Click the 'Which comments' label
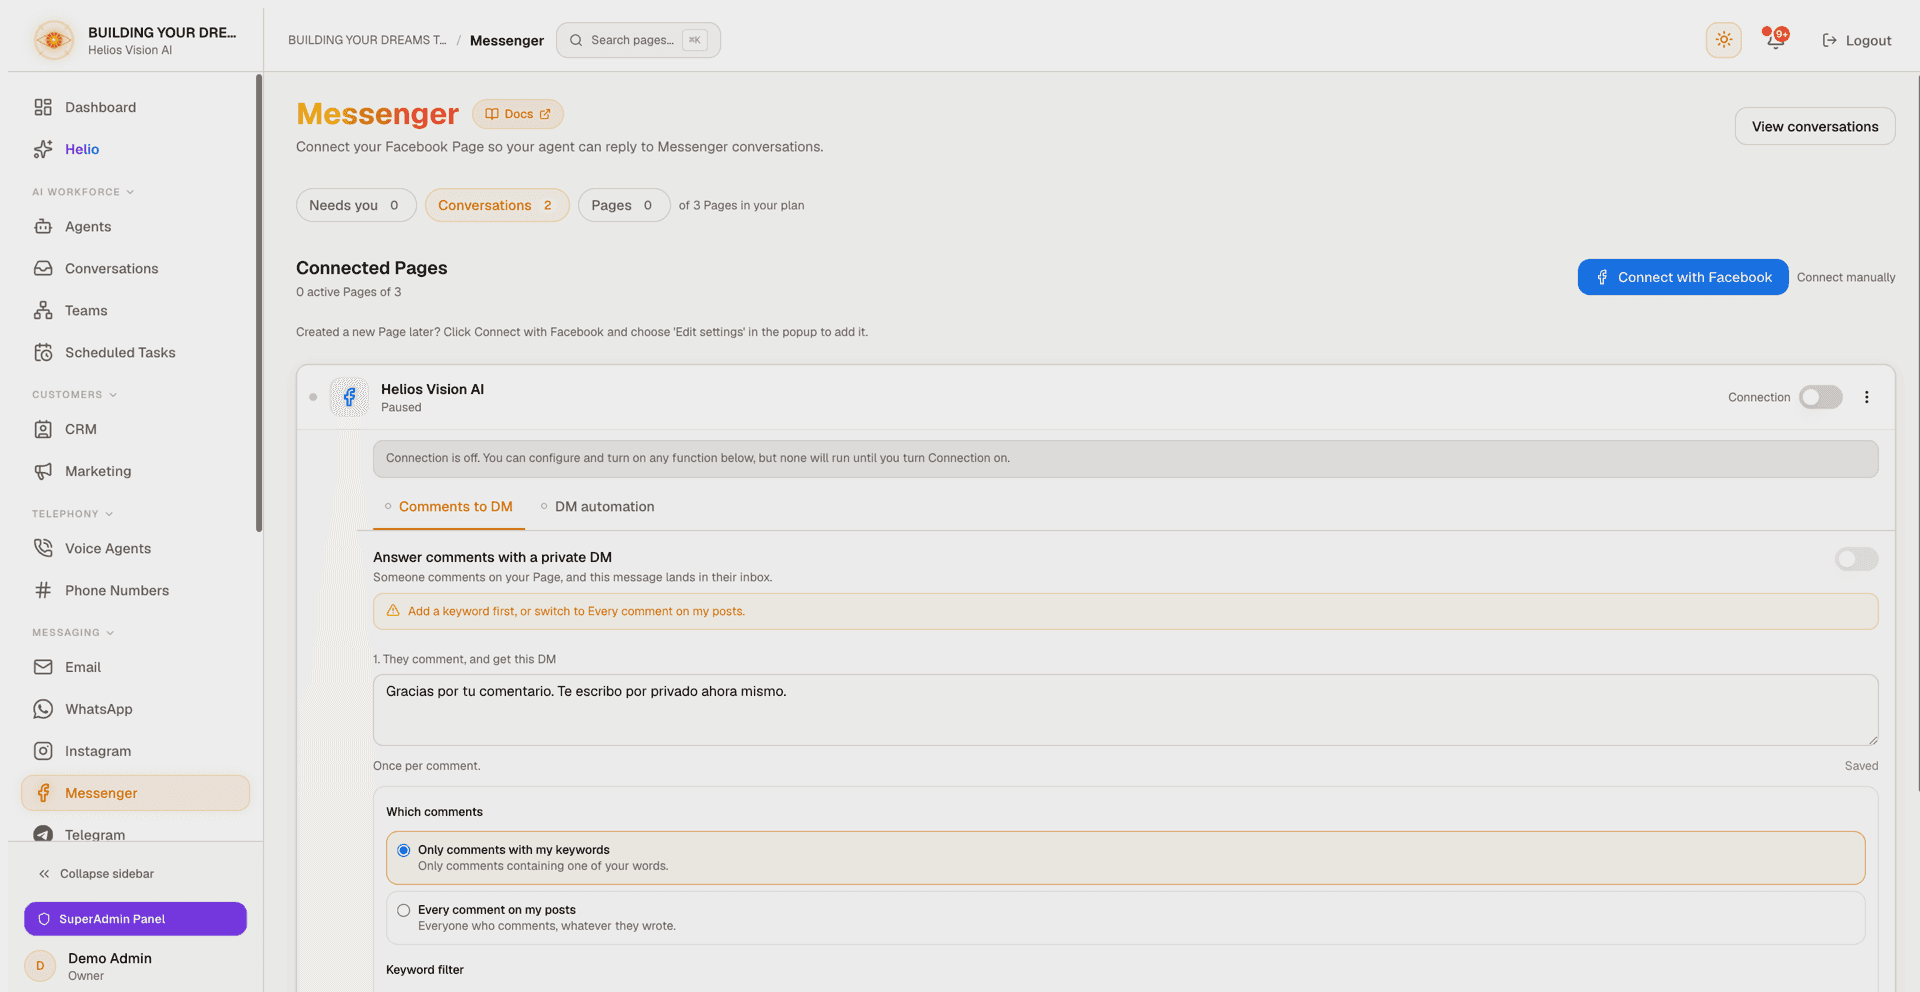The width and height of the screenshot is (1920, 992). (x=434, y=812)
